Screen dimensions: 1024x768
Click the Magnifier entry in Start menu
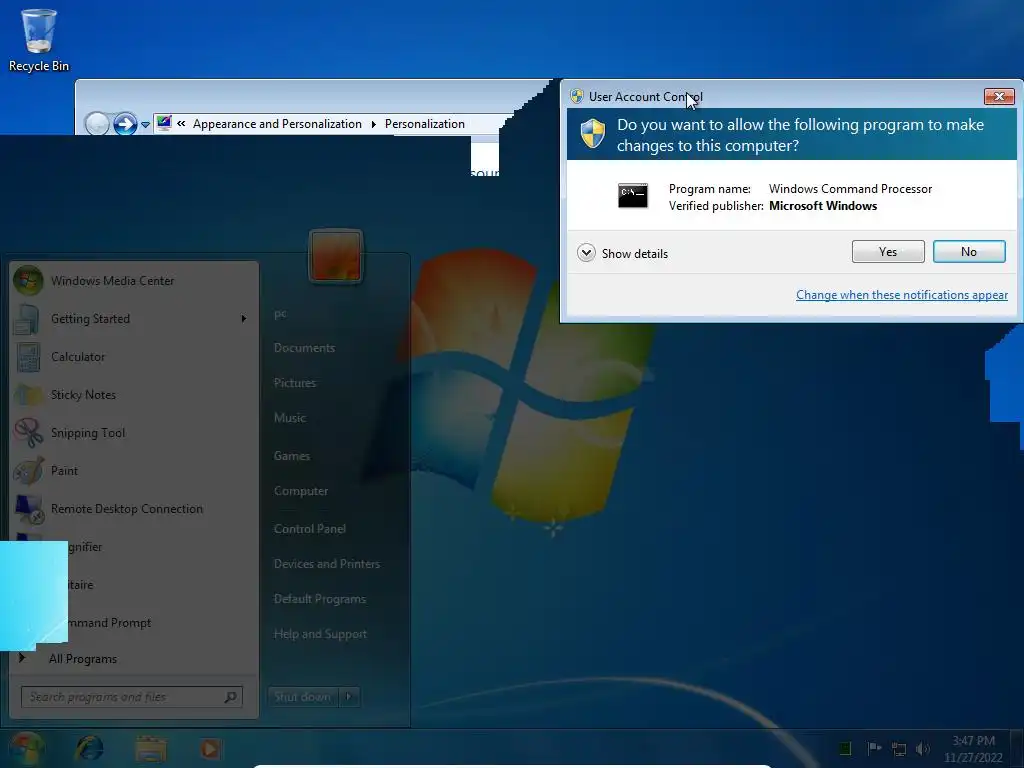(85, 547)
